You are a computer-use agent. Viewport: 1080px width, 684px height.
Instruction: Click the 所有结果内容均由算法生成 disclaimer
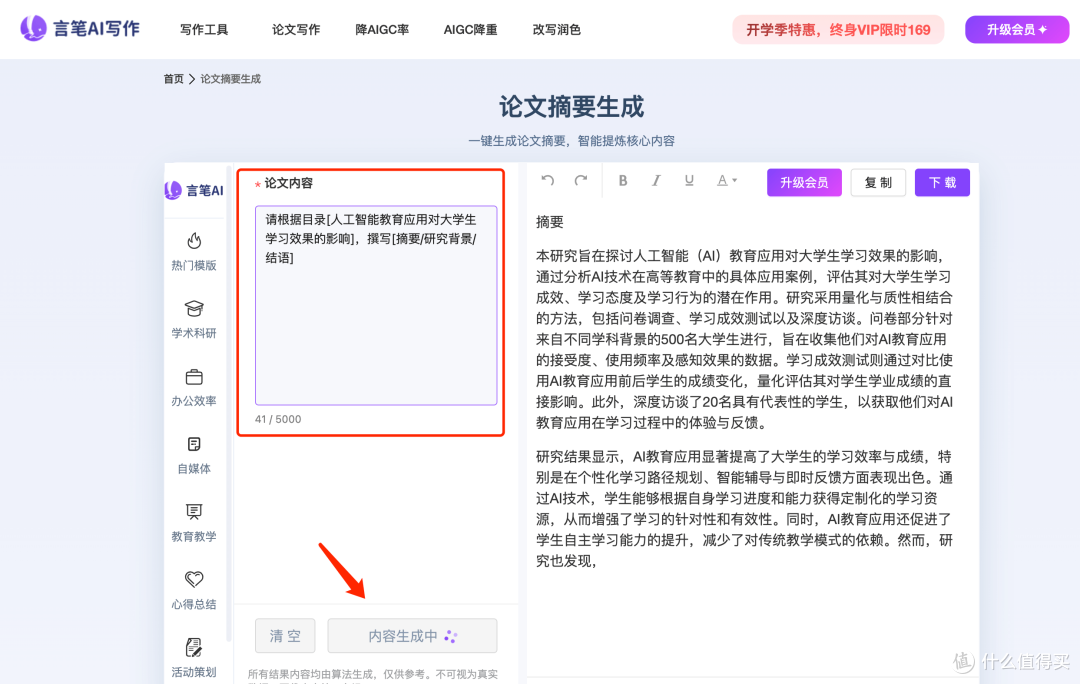tap(373, 676)
